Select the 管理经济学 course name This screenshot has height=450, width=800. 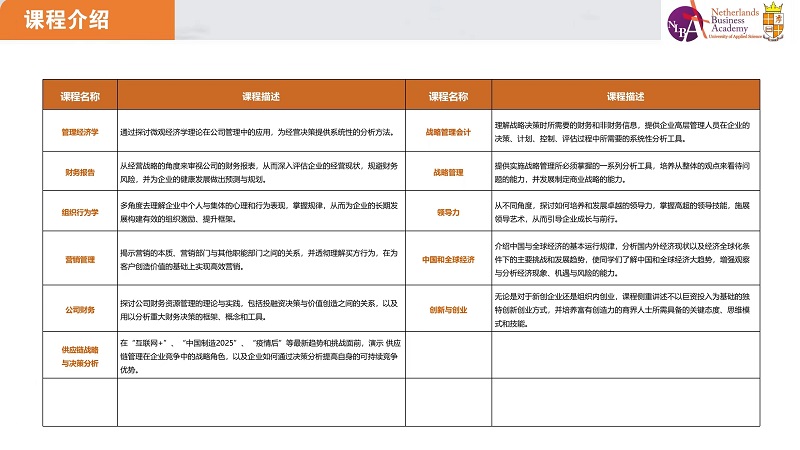click(x=80, y=132)
